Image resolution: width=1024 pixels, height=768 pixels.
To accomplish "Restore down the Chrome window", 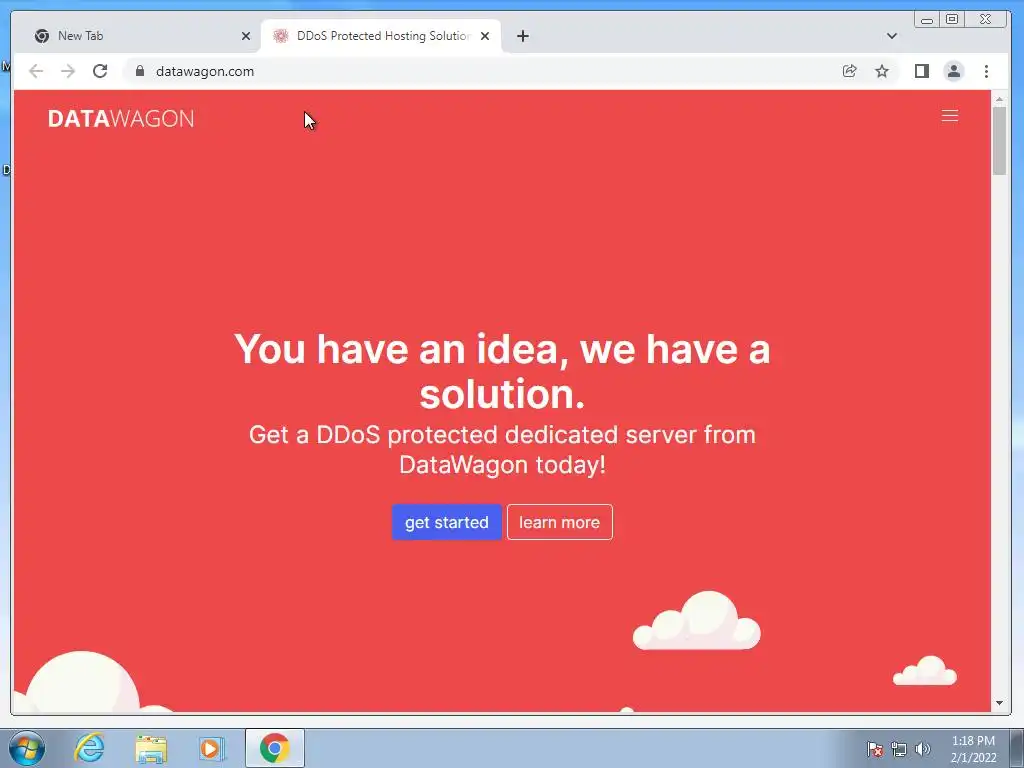I will pos(952,20).
